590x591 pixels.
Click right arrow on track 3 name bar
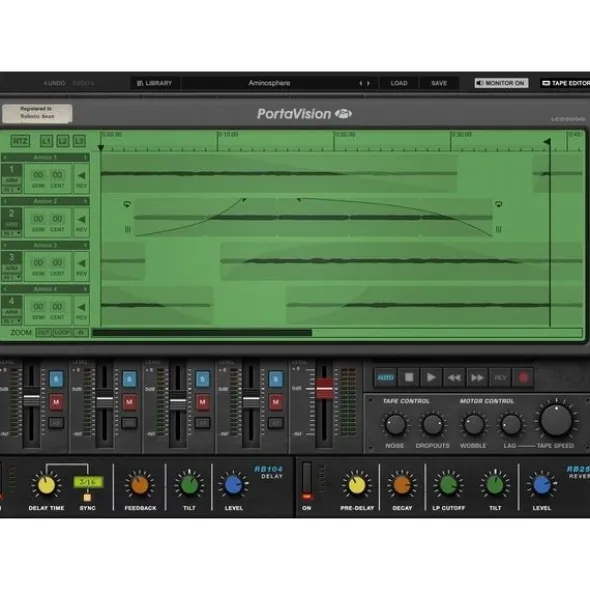coord(86,245)
